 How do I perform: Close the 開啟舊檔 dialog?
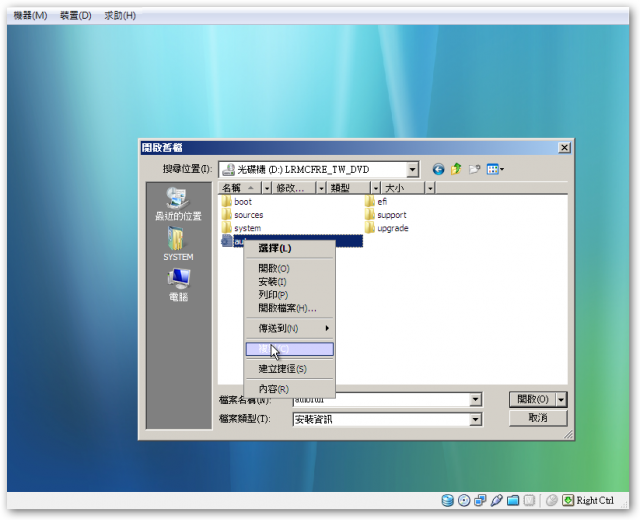pos(564,147)
